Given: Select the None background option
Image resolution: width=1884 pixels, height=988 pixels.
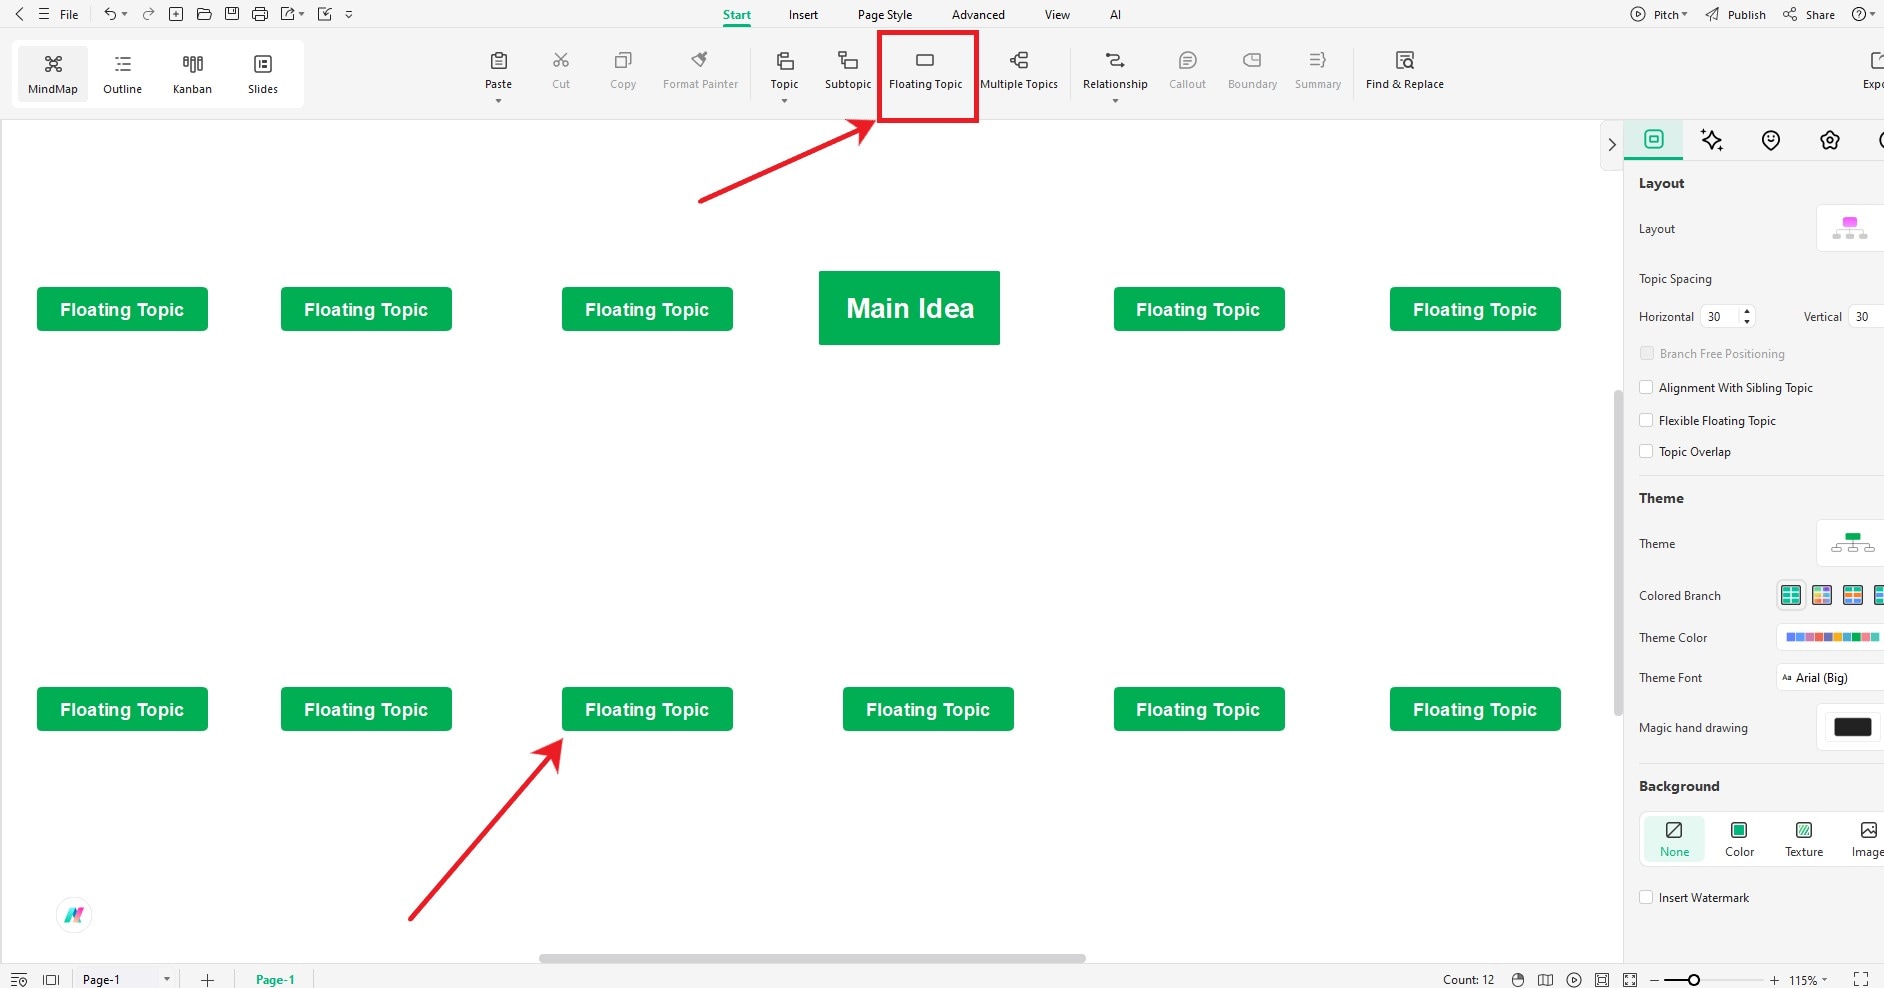Looking at the screenshot, I should point(1674,839).
